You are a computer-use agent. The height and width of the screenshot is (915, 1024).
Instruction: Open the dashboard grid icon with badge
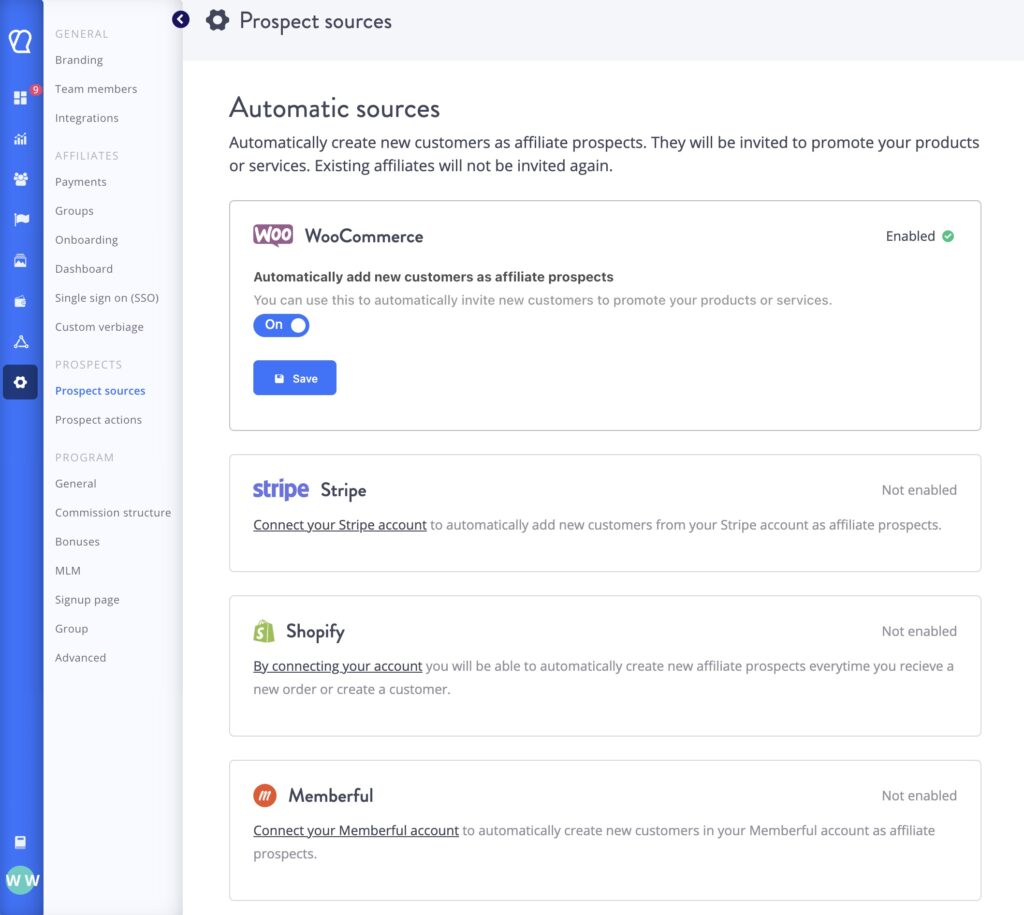[x=21, y=99]
